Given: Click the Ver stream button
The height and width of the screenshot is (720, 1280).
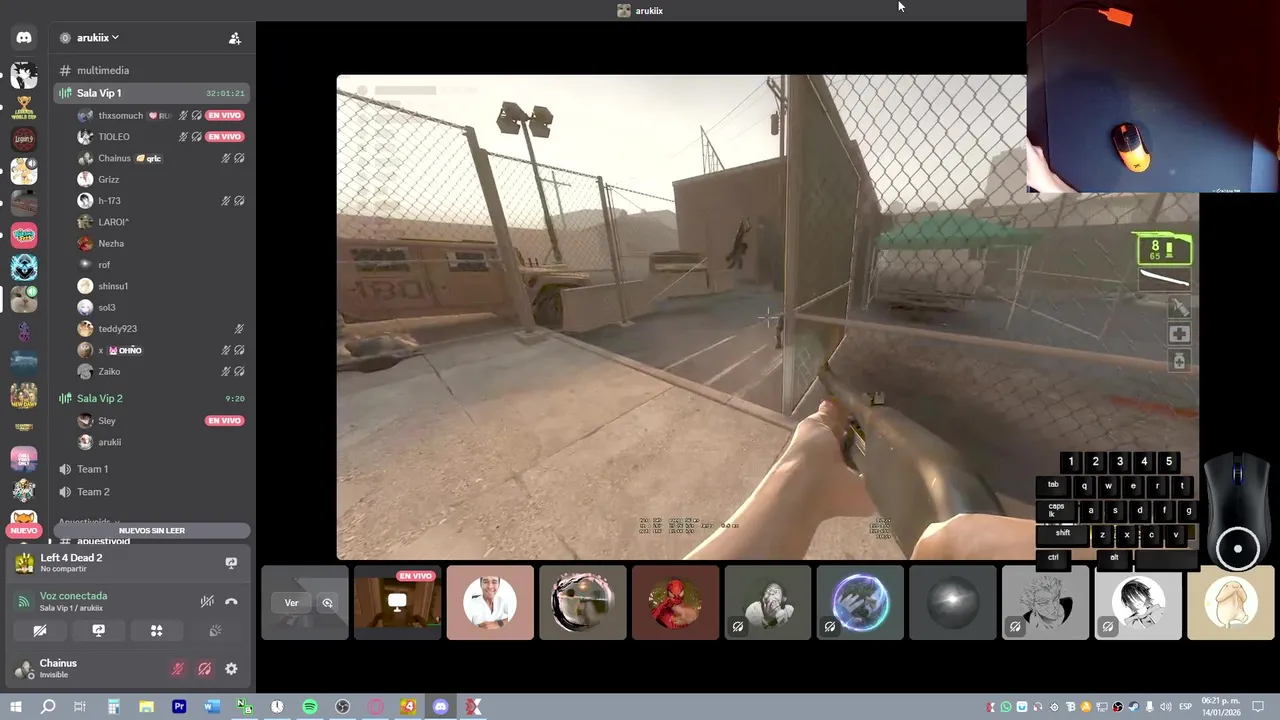Looking at the screenshot, I should 292,603.
